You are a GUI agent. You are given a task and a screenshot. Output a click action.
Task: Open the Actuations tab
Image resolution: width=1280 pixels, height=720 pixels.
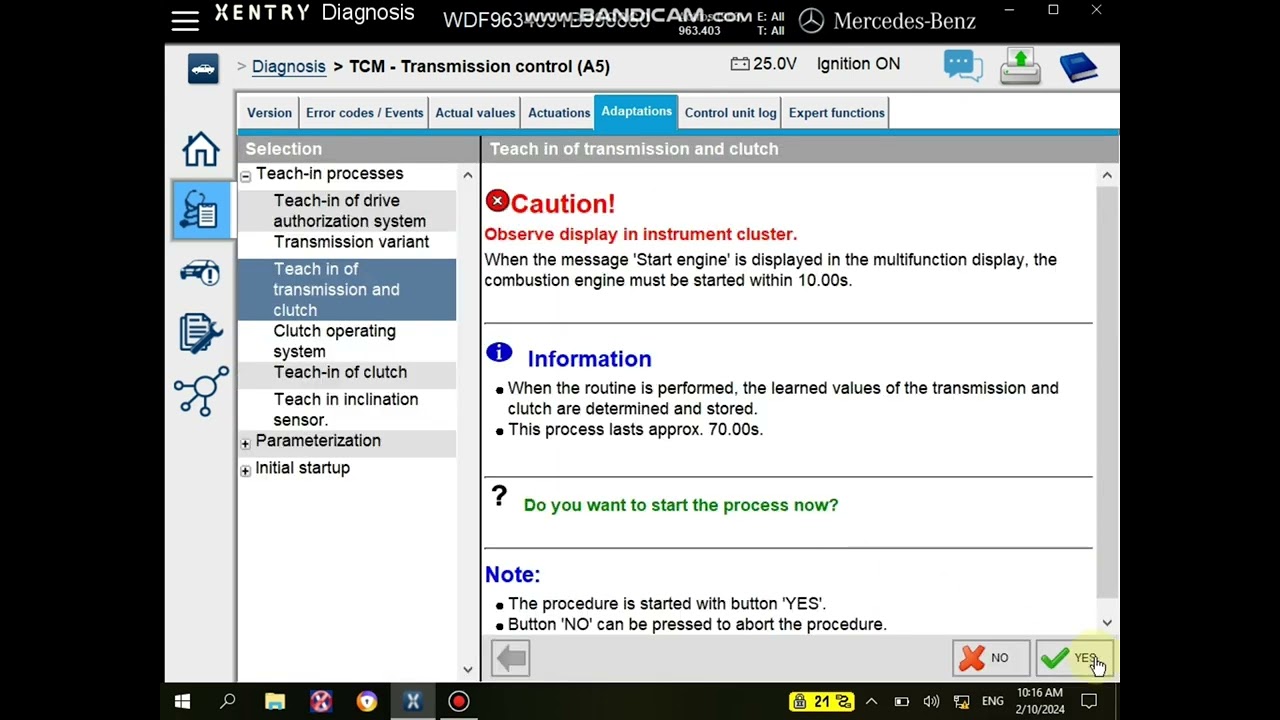(559, 113)
